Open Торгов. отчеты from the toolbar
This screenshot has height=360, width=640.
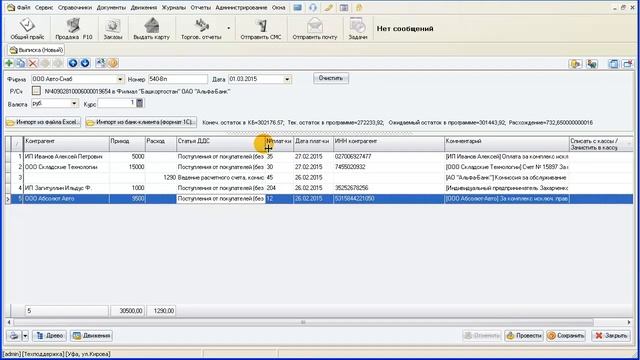201,29
